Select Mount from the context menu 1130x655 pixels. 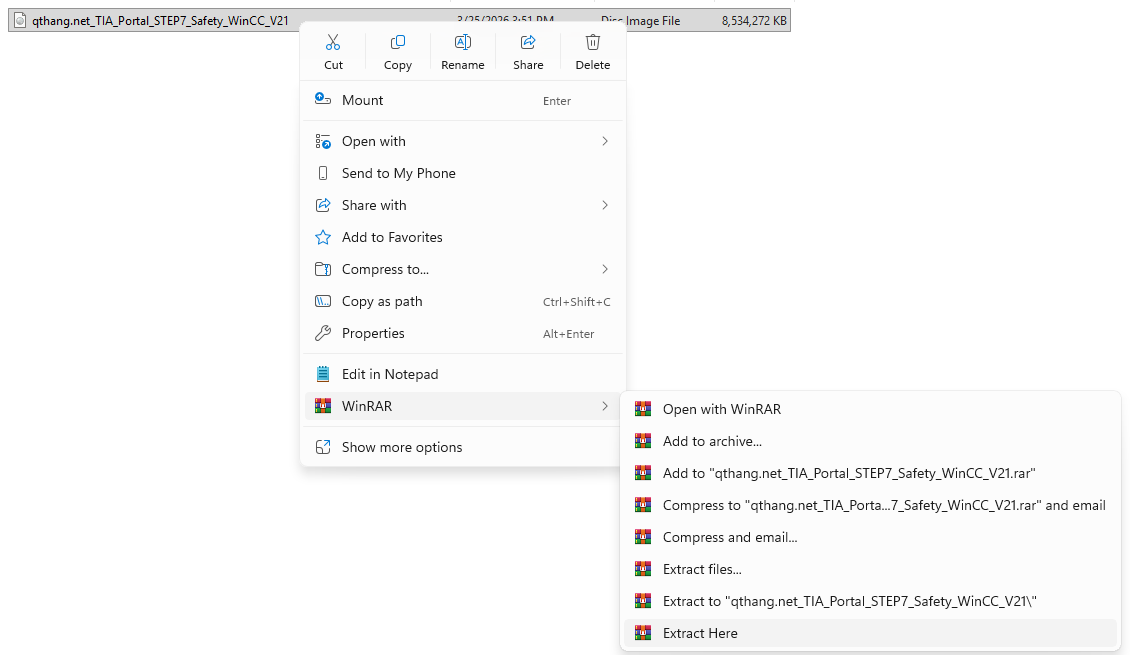[363, 100]
